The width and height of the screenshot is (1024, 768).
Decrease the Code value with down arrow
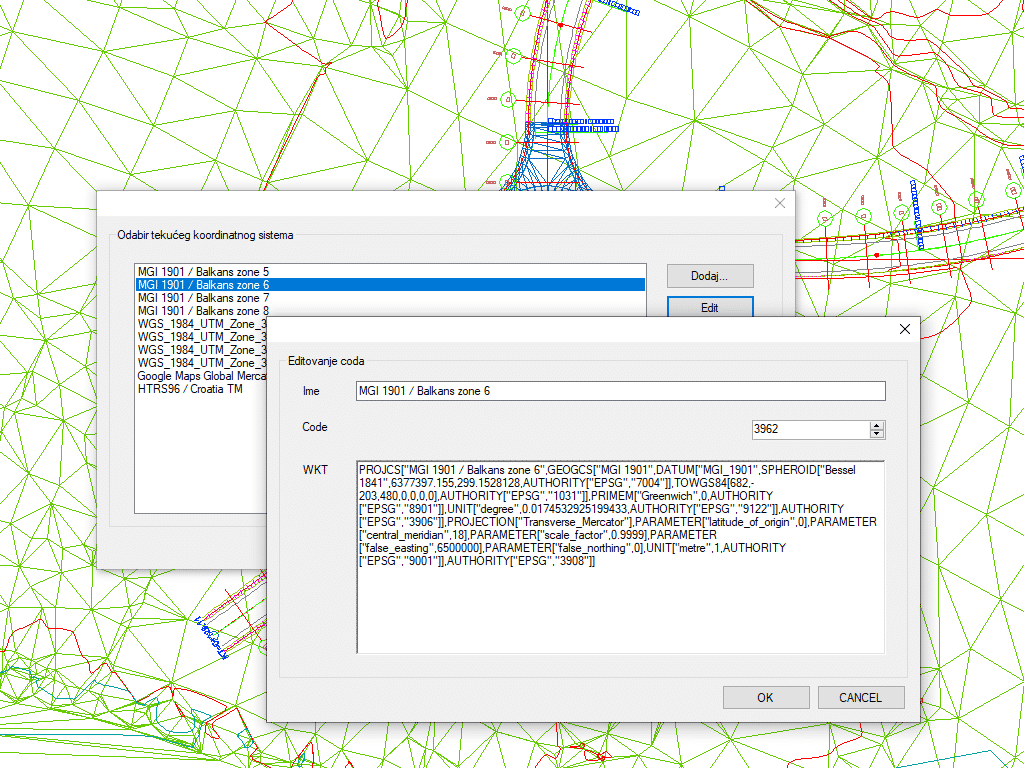[877, 434]
